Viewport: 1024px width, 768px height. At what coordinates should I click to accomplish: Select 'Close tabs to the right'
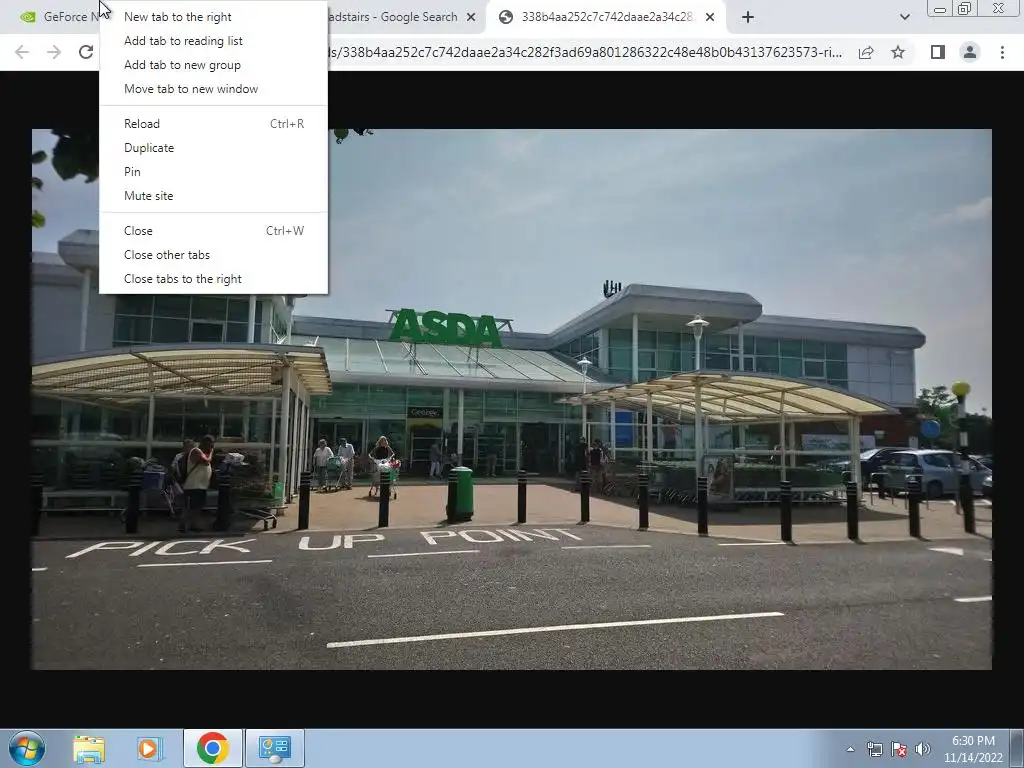tap(213, 279)
